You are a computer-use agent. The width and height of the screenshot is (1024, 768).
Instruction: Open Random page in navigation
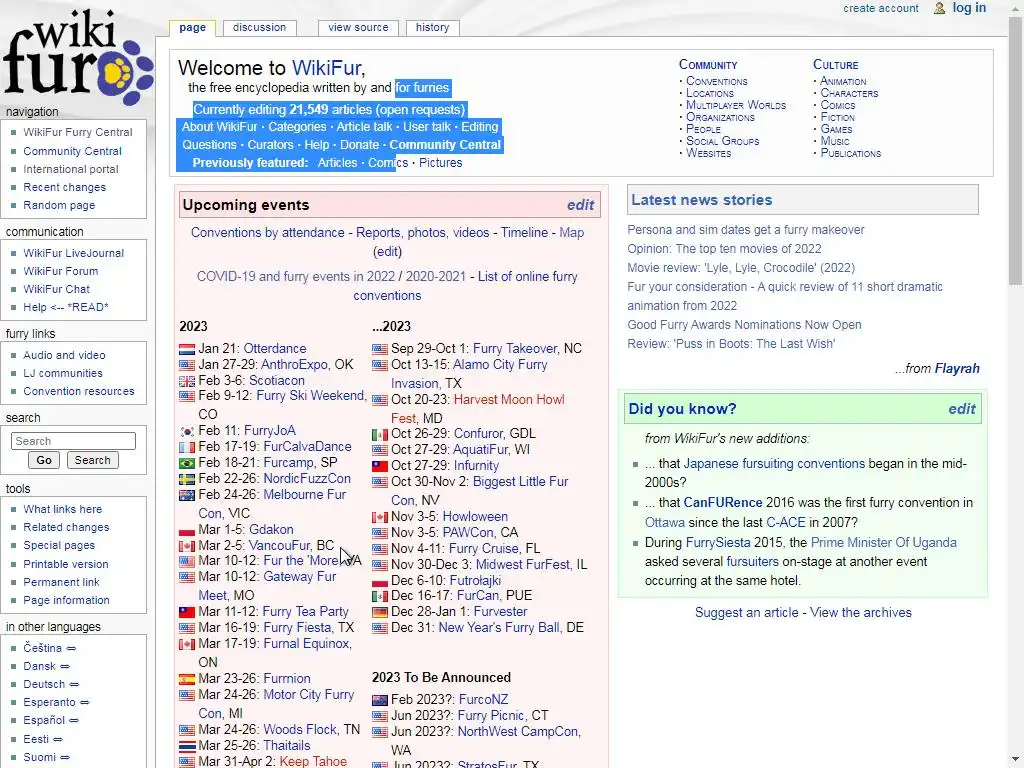[x=59, y=205]
